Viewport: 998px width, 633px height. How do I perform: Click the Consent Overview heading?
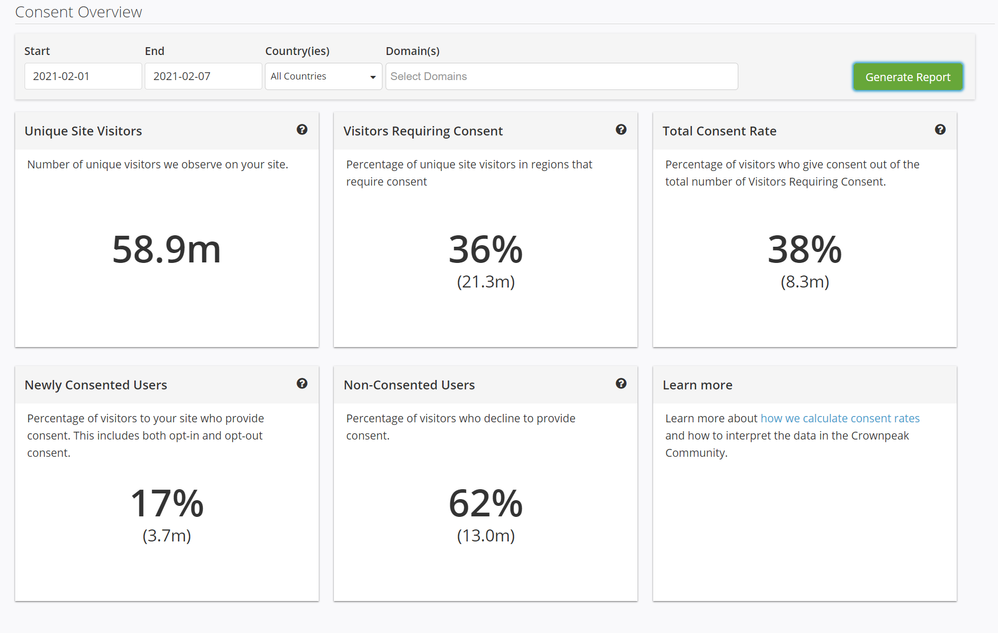78,12
